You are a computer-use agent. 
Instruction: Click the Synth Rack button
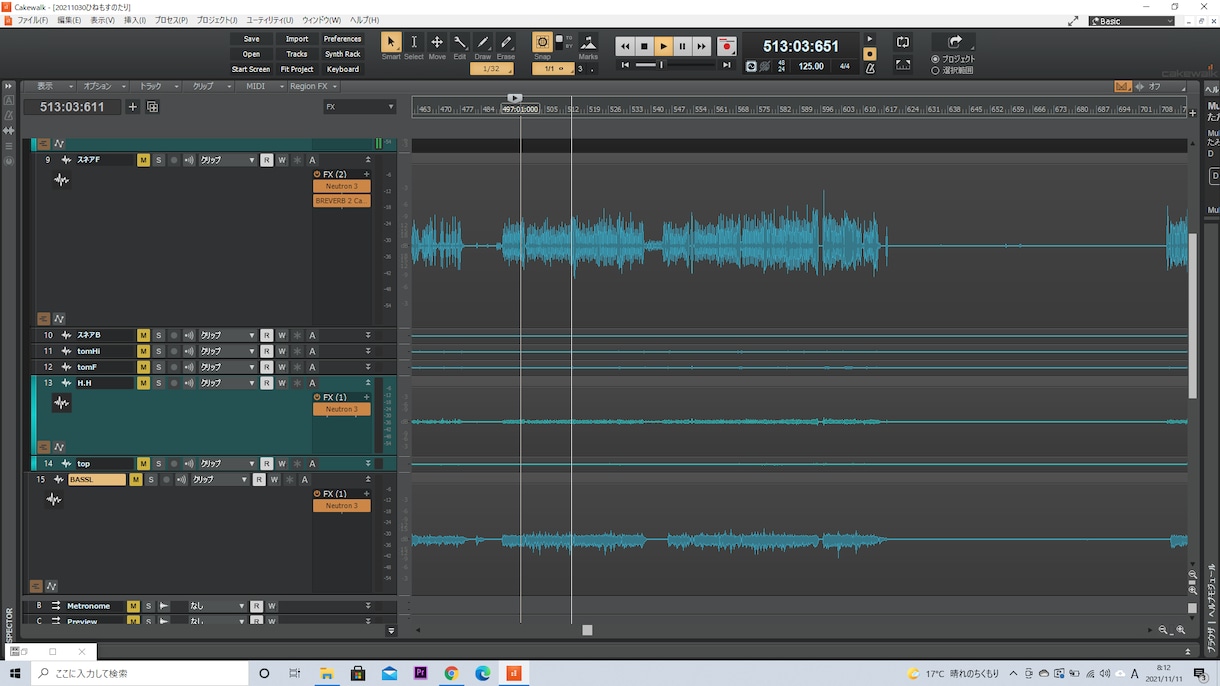click(342, 54)
